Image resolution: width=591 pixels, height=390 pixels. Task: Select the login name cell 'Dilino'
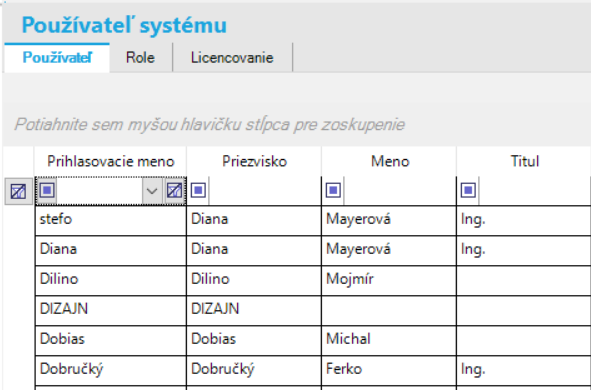[110, 280]
